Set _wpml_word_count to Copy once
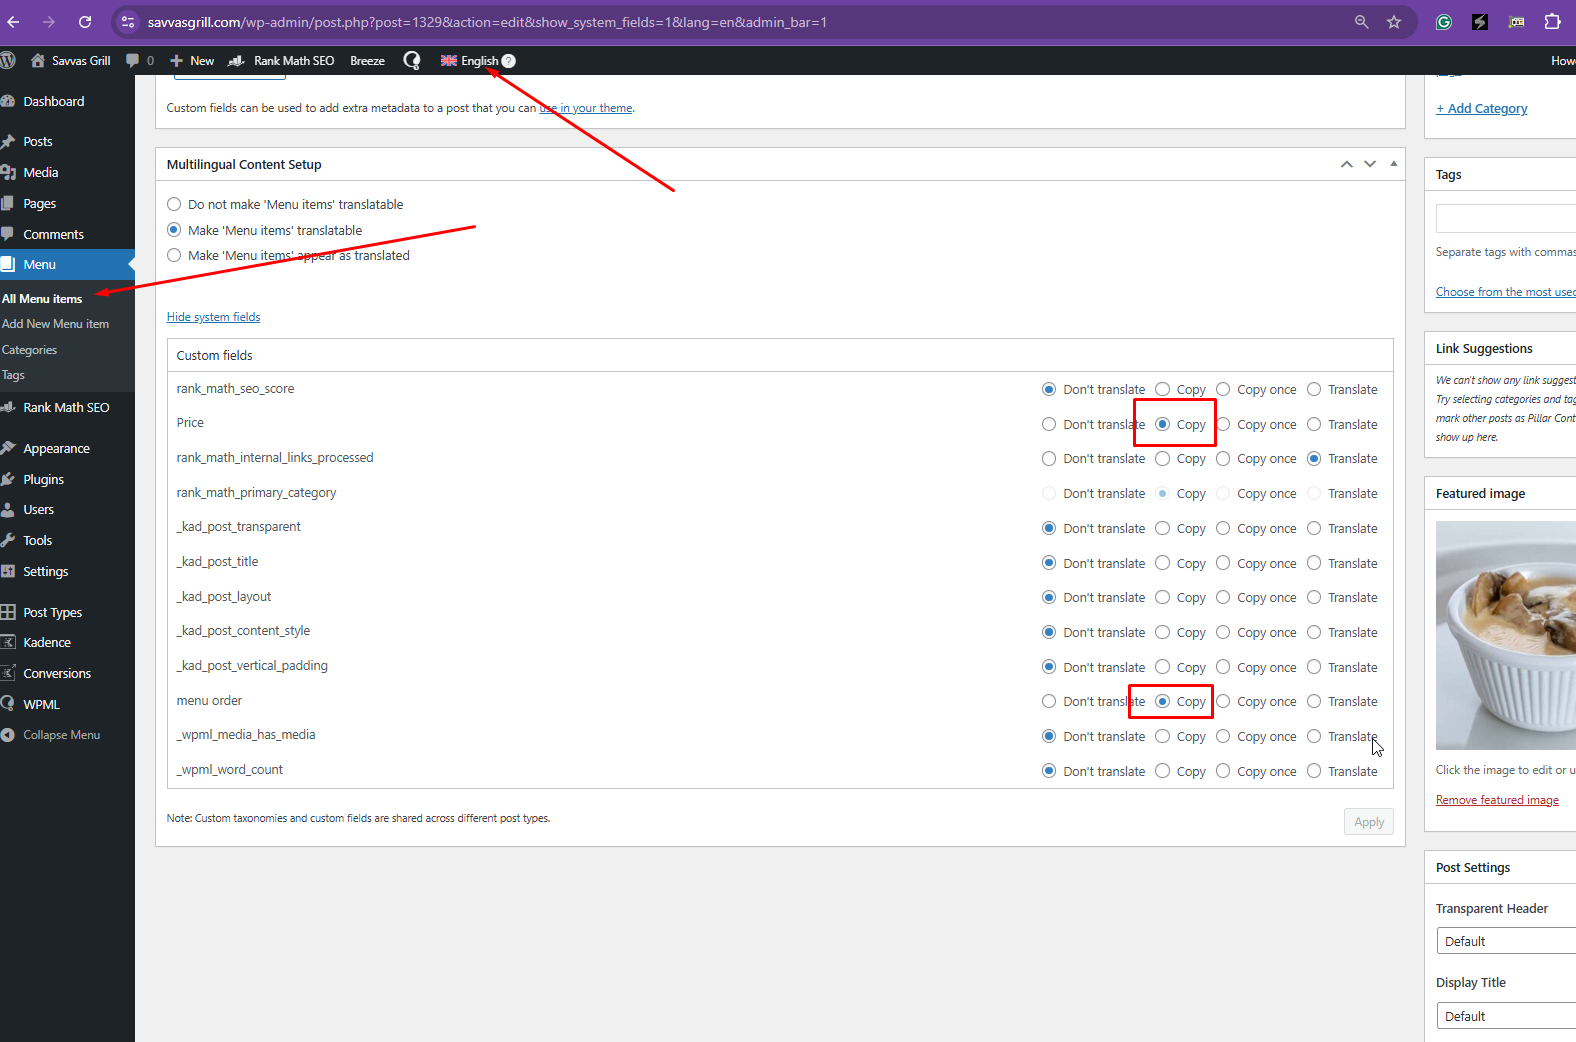This screenshot has height=1042, width=1576. click(x=1223, y=771)
